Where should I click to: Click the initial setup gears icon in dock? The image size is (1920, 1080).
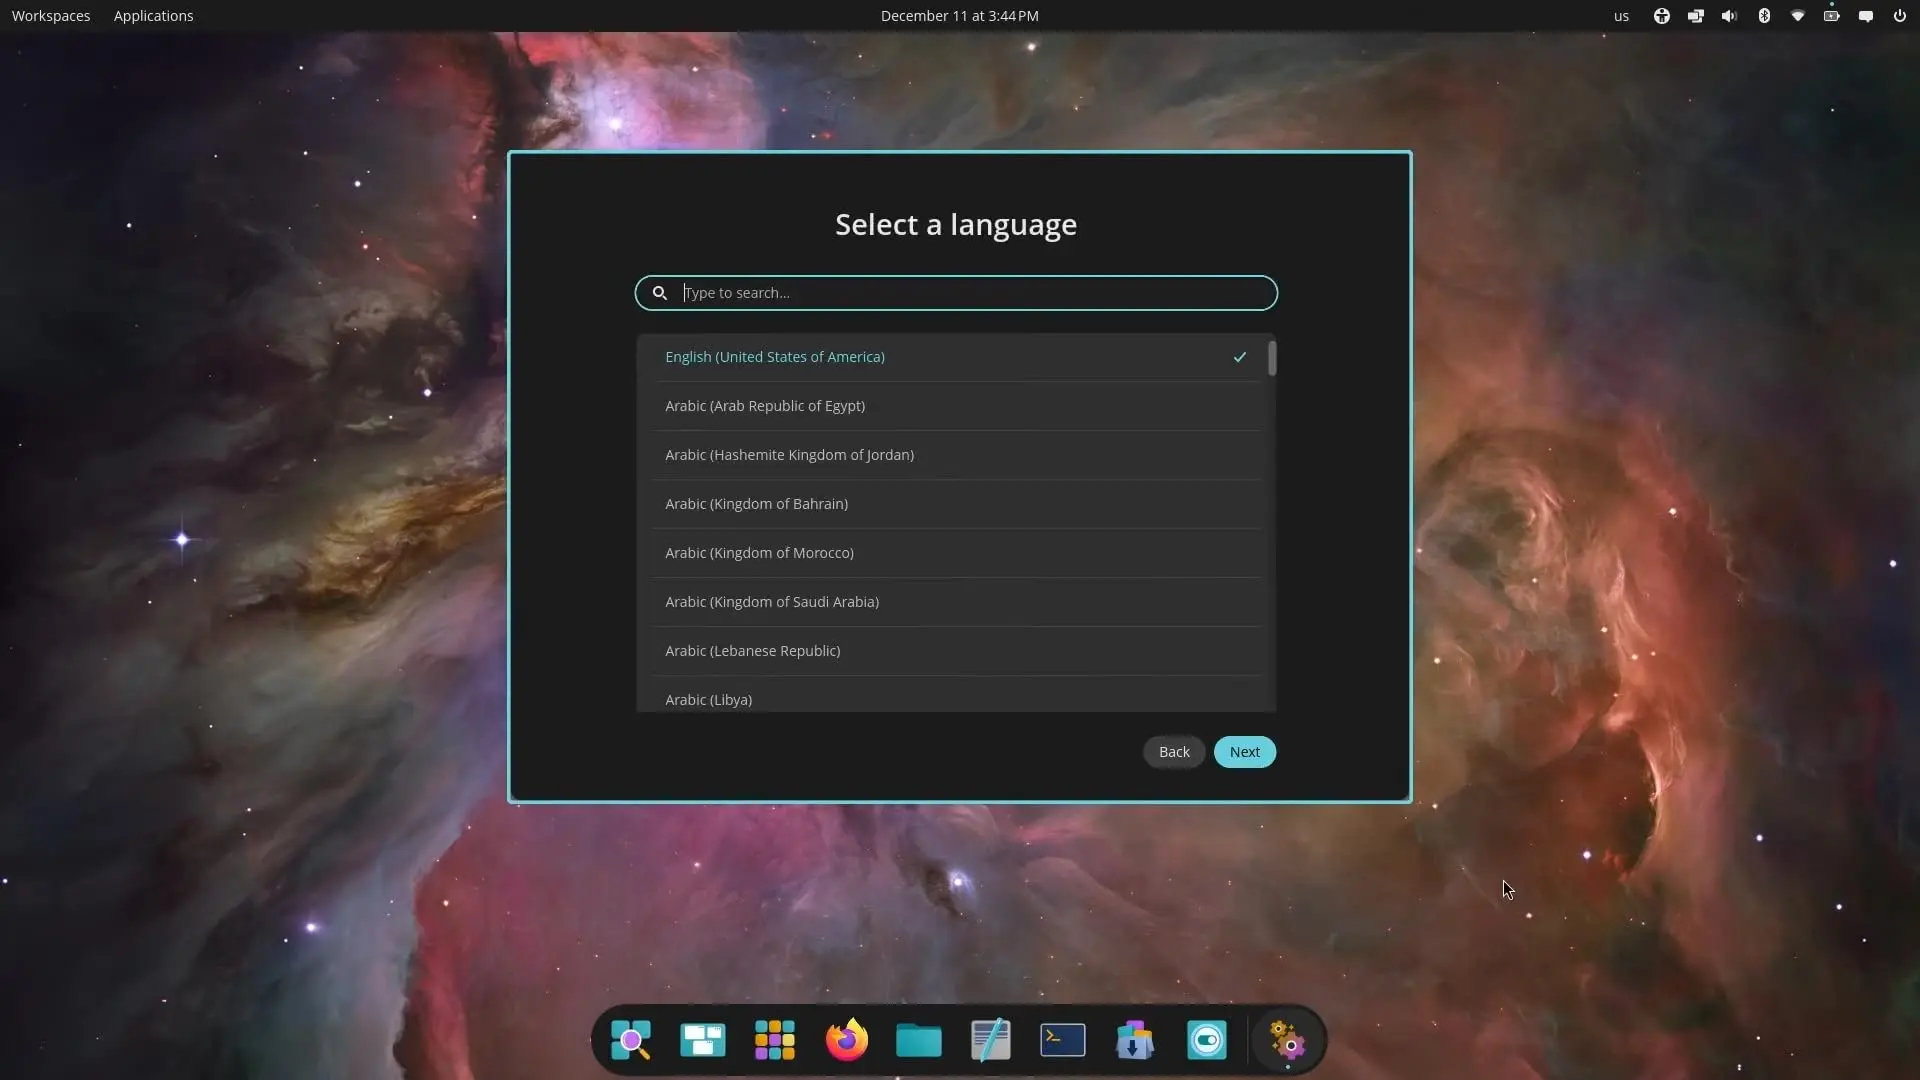[x=1287, y=1040]
